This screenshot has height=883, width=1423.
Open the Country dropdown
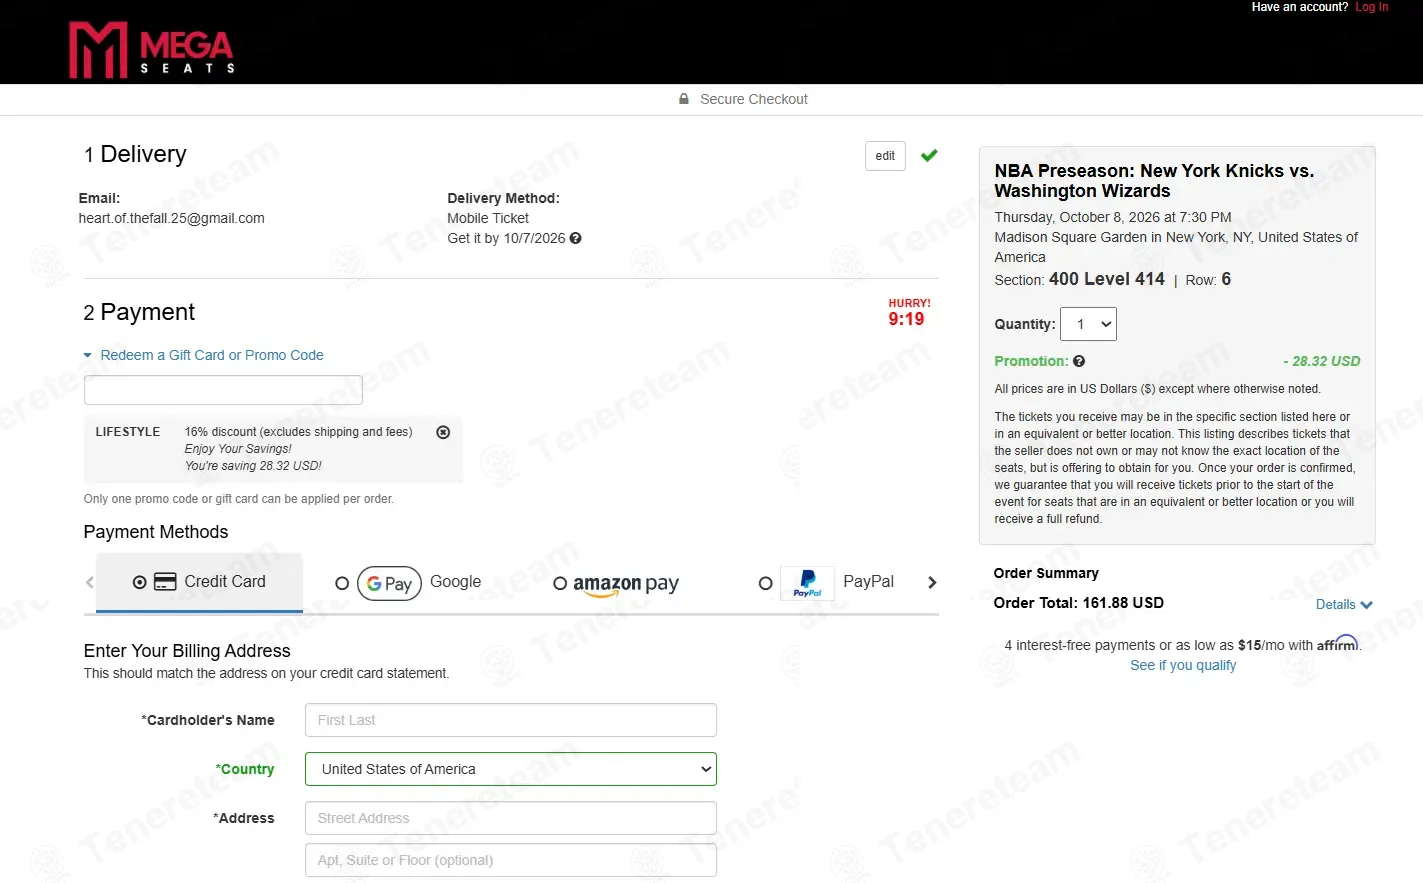511,769
